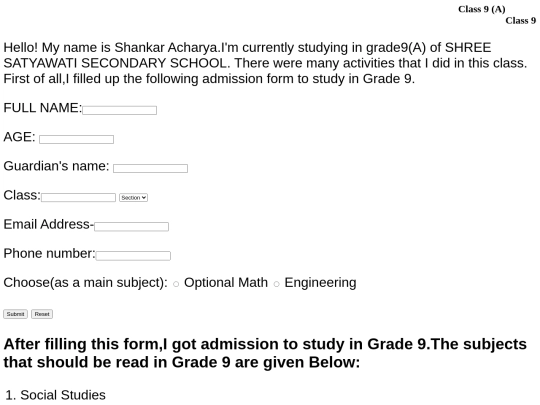Viewport: 540px width, 405px height.
Task: Click the Email Address field
Action: coord(132,227)
